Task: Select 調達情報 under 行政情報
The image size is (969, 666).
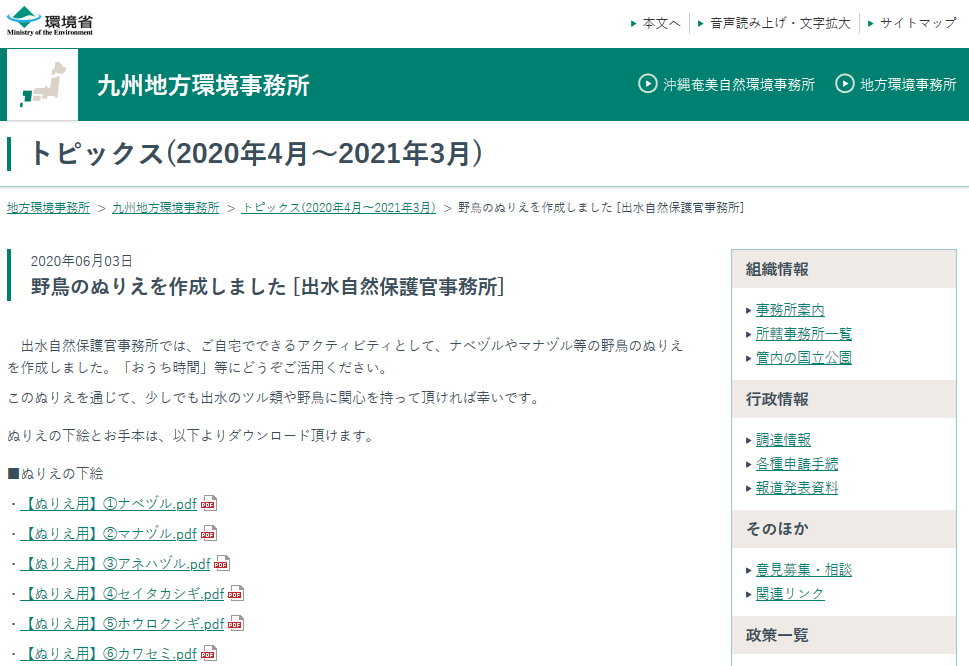Action: coord(783,440)
